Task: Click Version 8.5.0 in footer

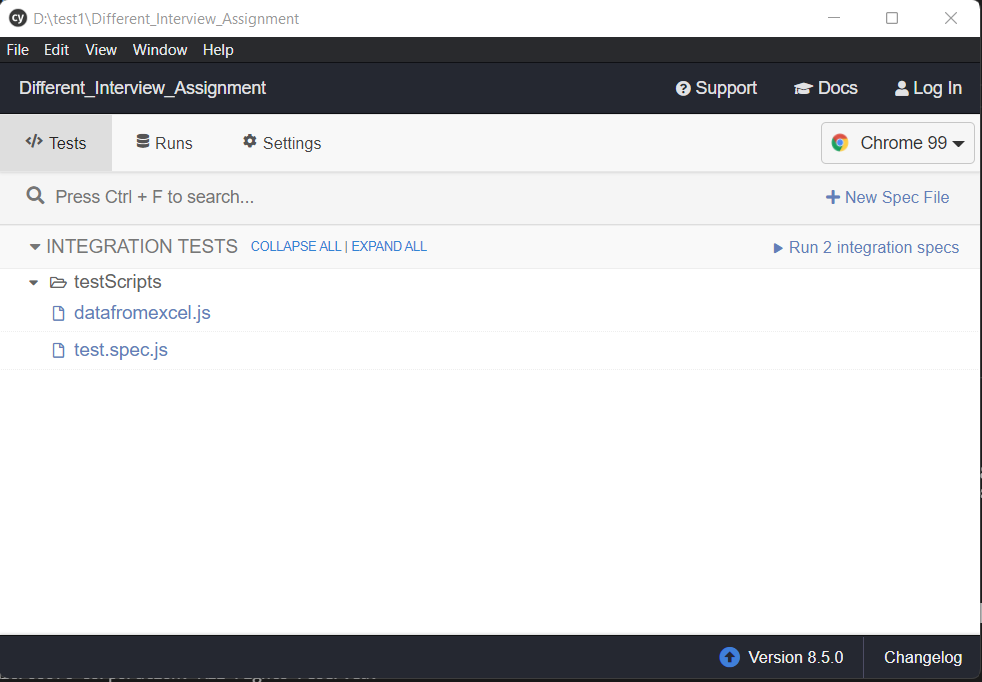Action: pyautogui.click(x=795, y=657)
